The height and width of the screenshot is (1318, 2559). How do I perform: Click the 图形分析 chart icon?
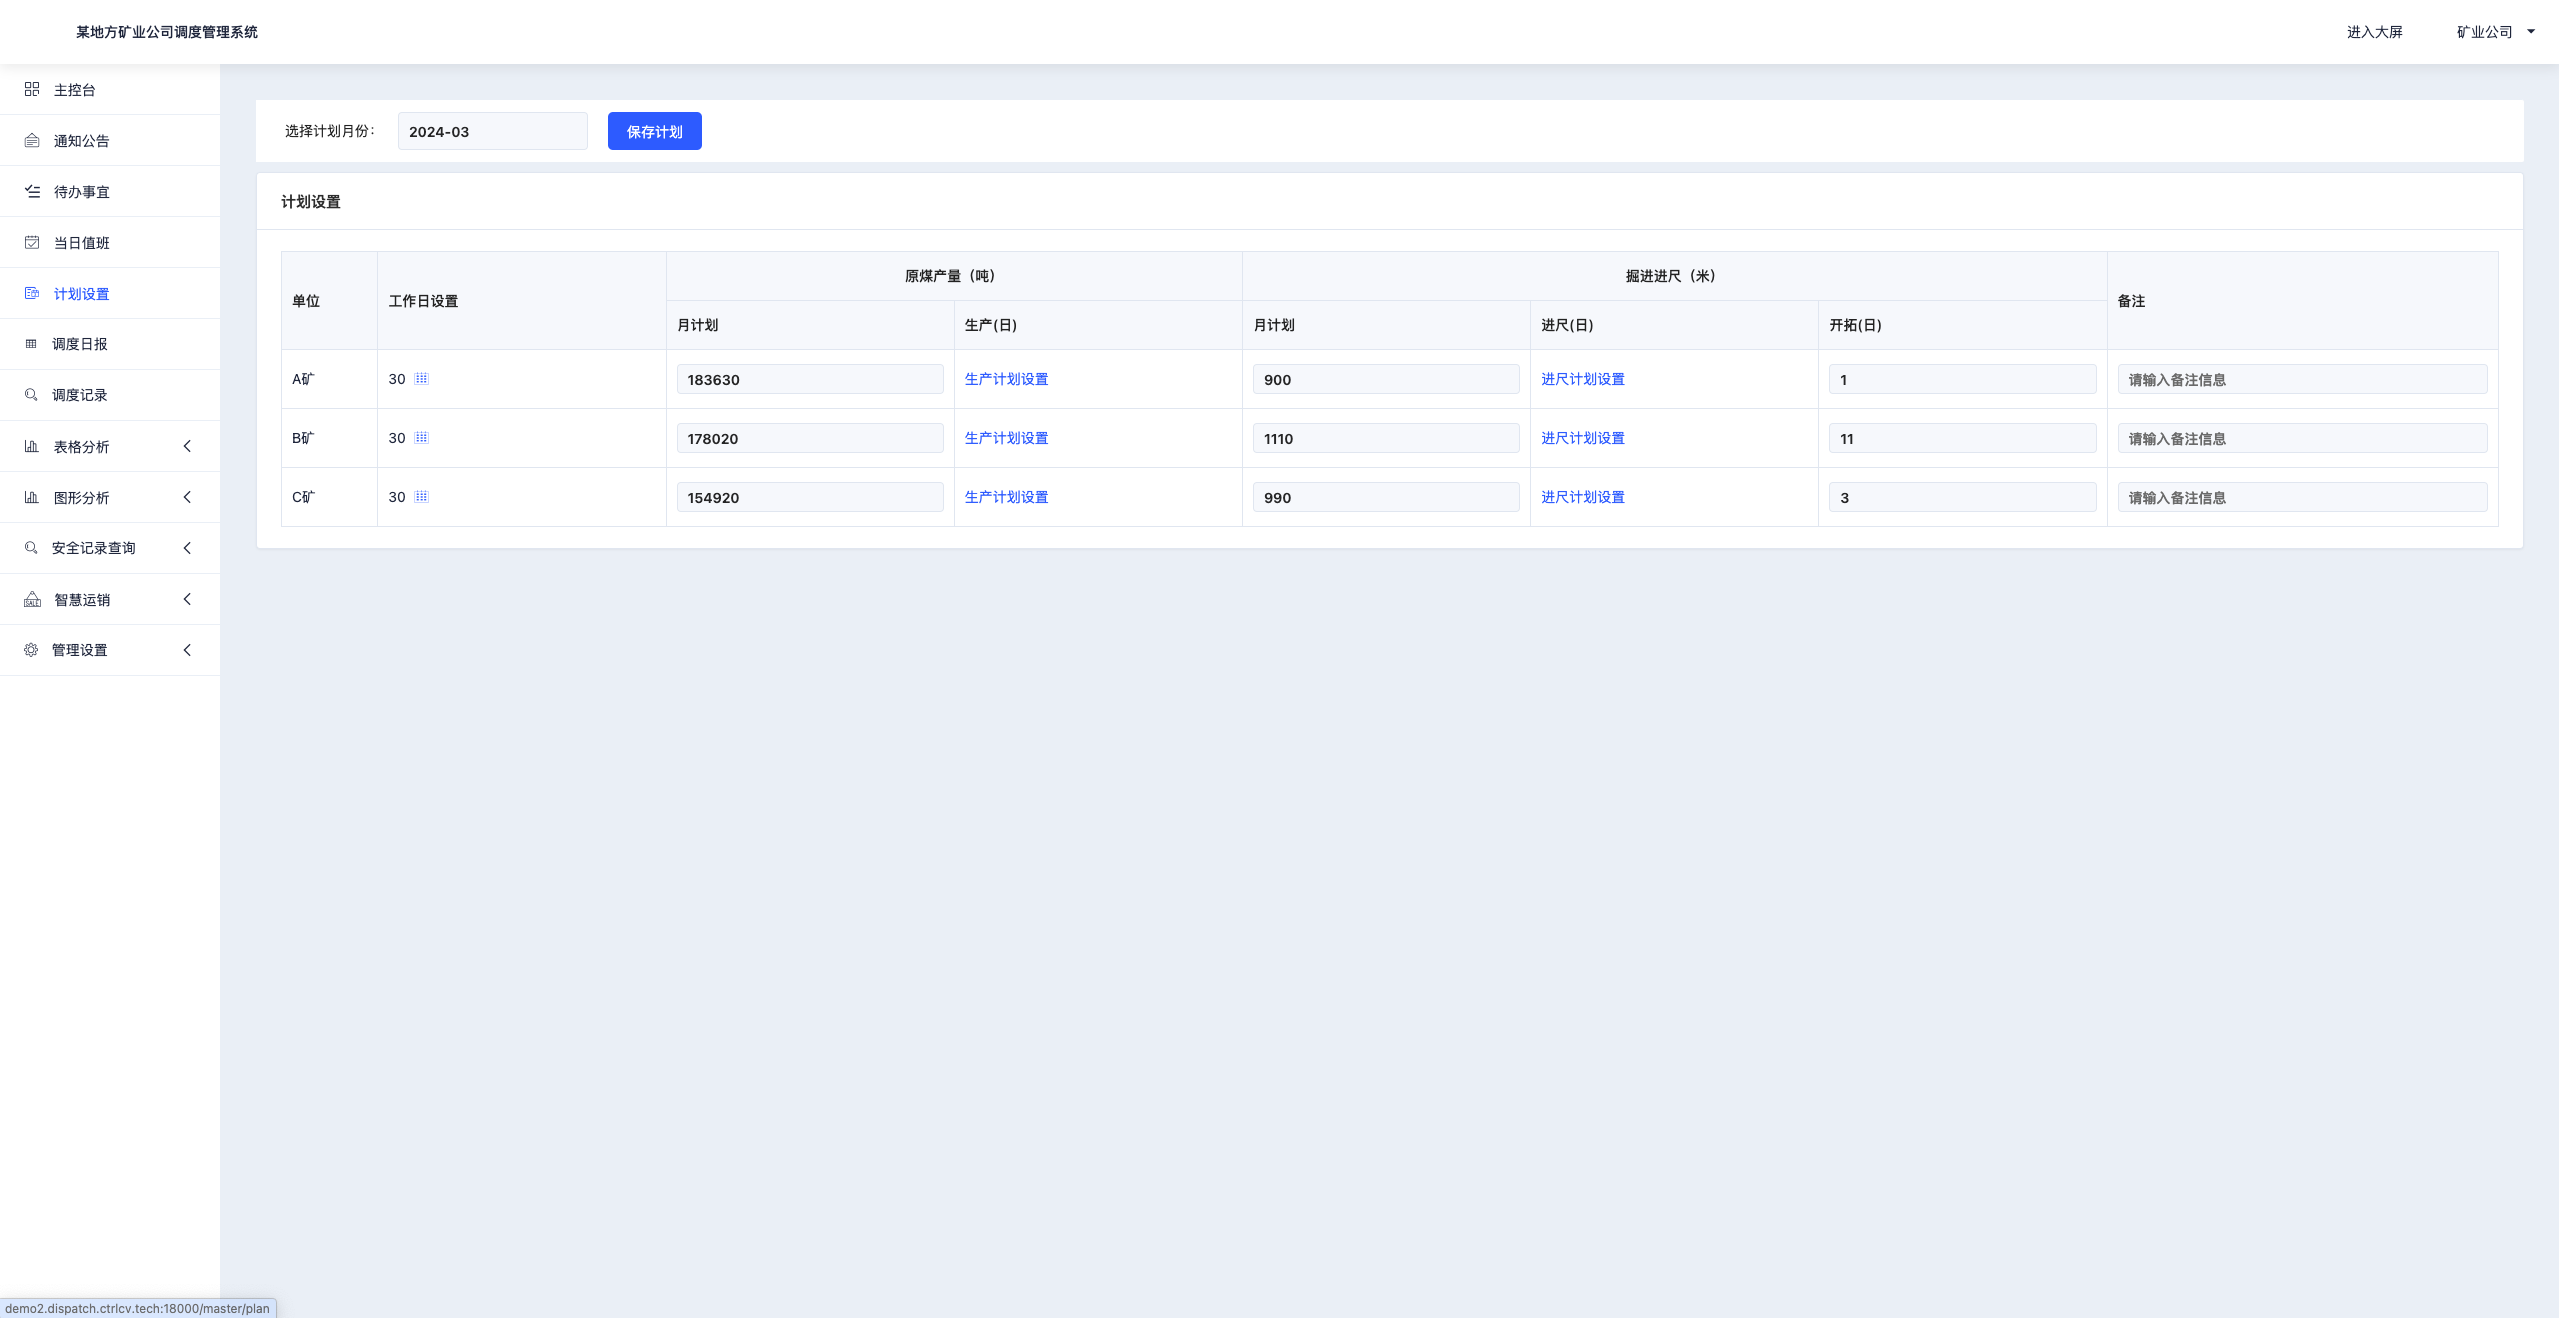(32, 497)
